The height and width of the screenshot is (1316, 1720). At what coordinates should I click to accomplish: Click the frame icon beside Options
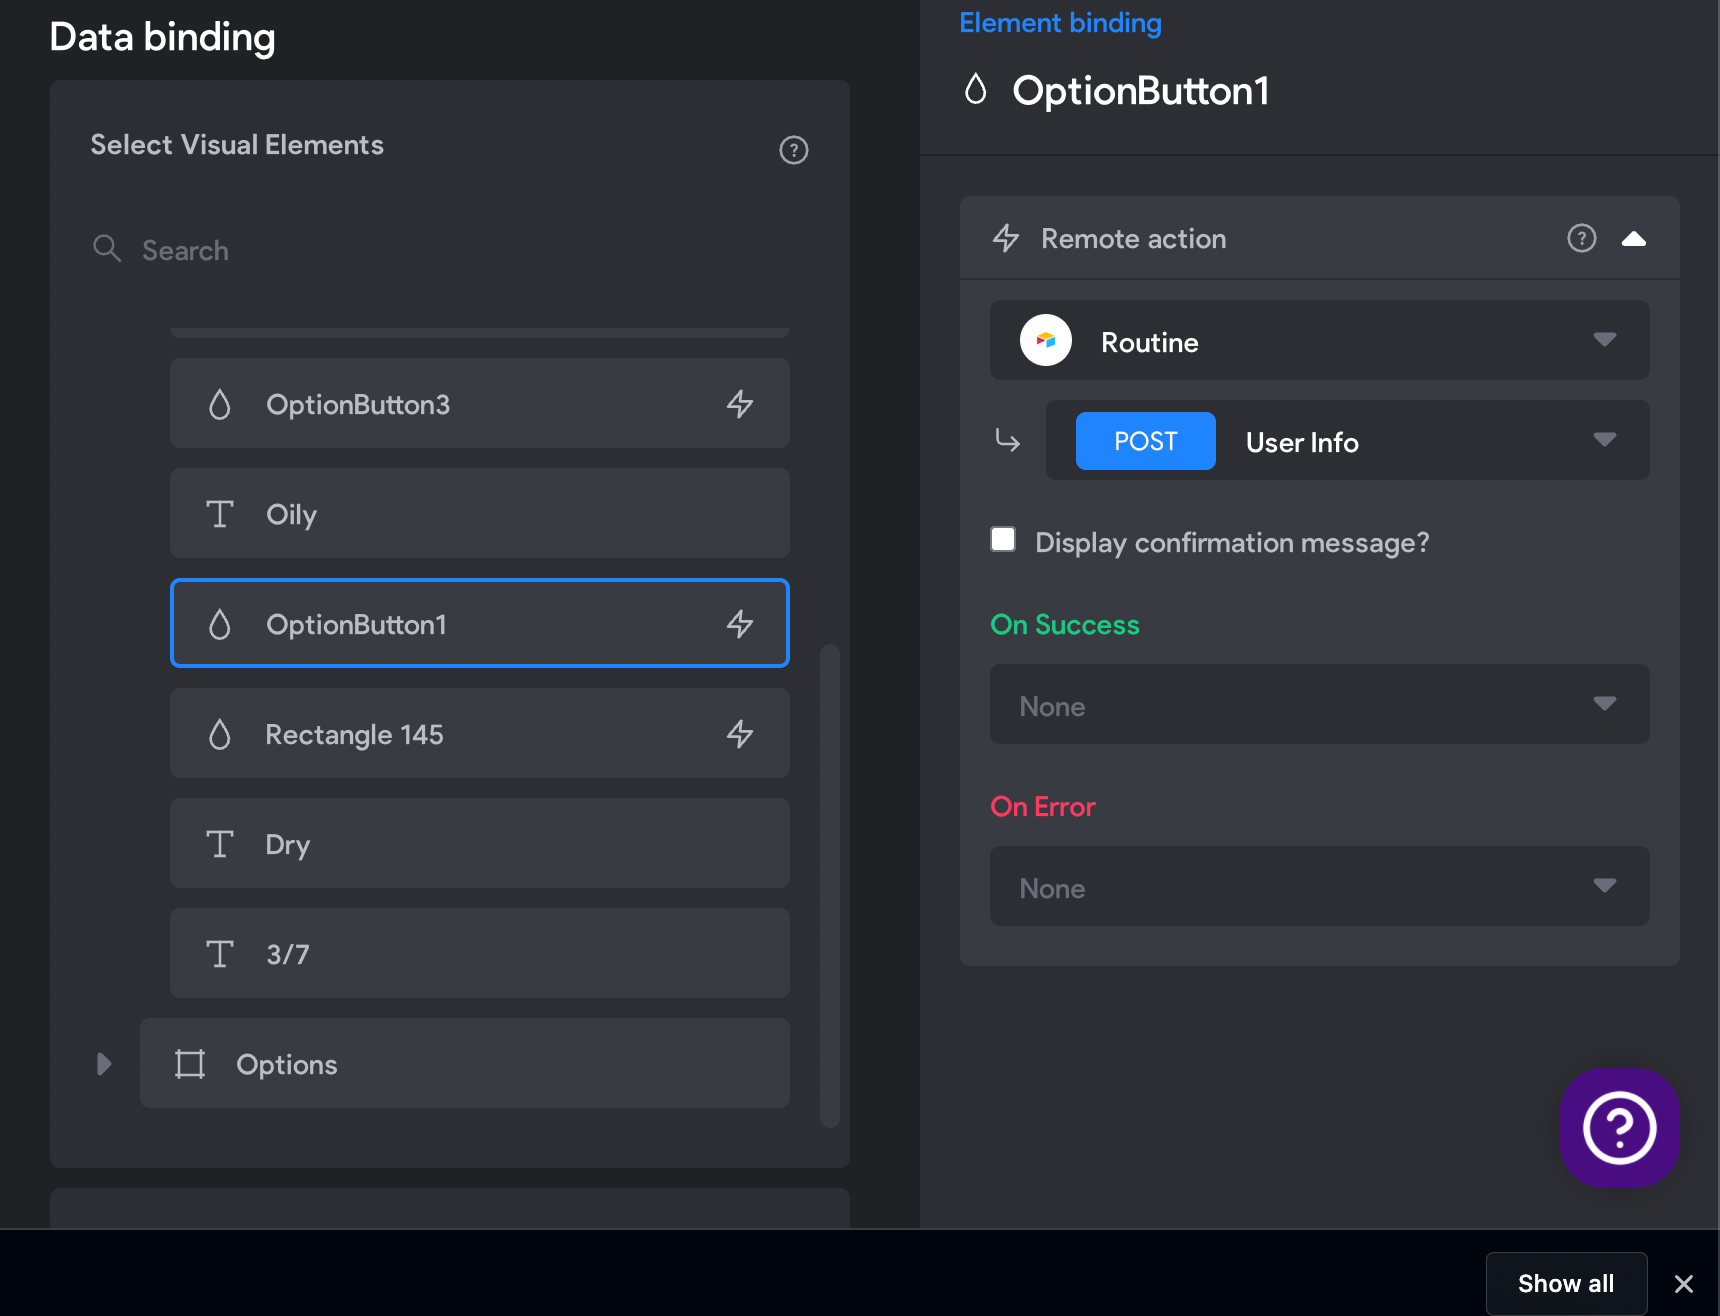[x=190, y=1064]
